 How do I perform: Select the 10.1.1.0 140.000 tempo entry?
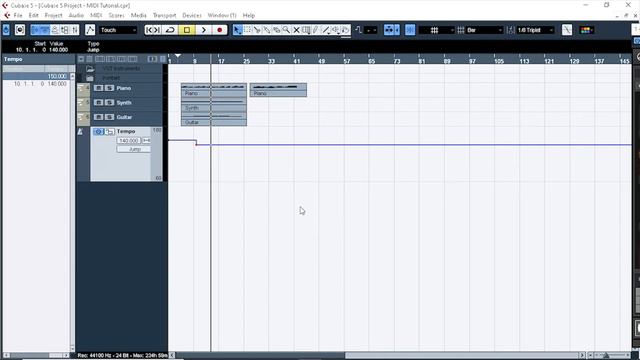click(x=35, y=84)
